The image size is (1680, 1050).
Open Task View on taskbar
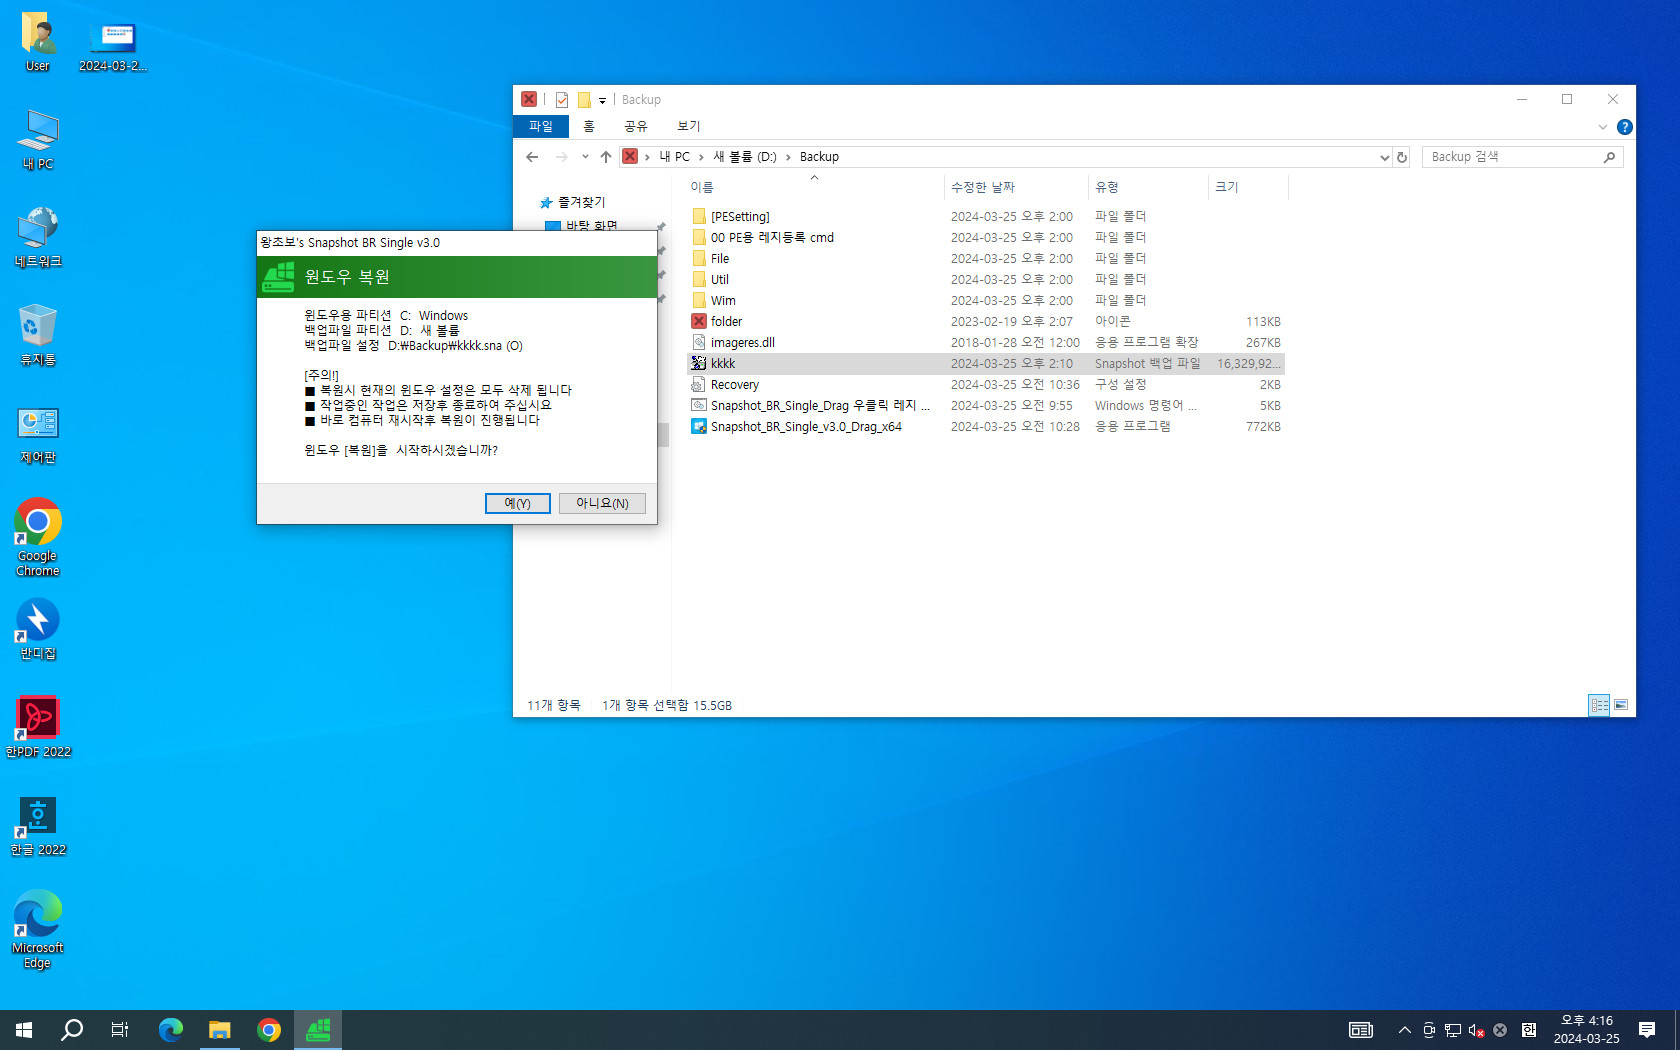click(x=120, y=1030)
